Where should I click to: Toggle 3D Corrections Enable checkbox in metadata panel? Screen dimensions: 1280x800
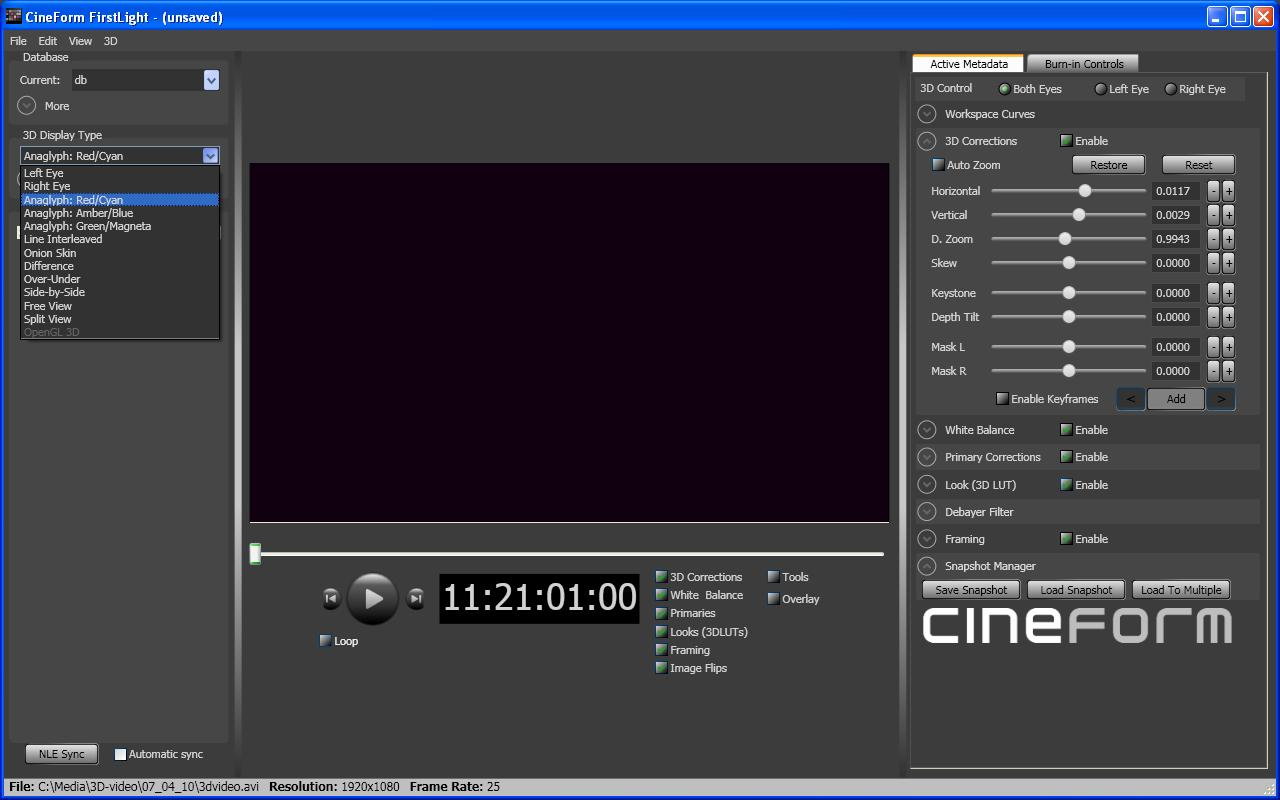pyautogui.click(x=1066, y=141)
